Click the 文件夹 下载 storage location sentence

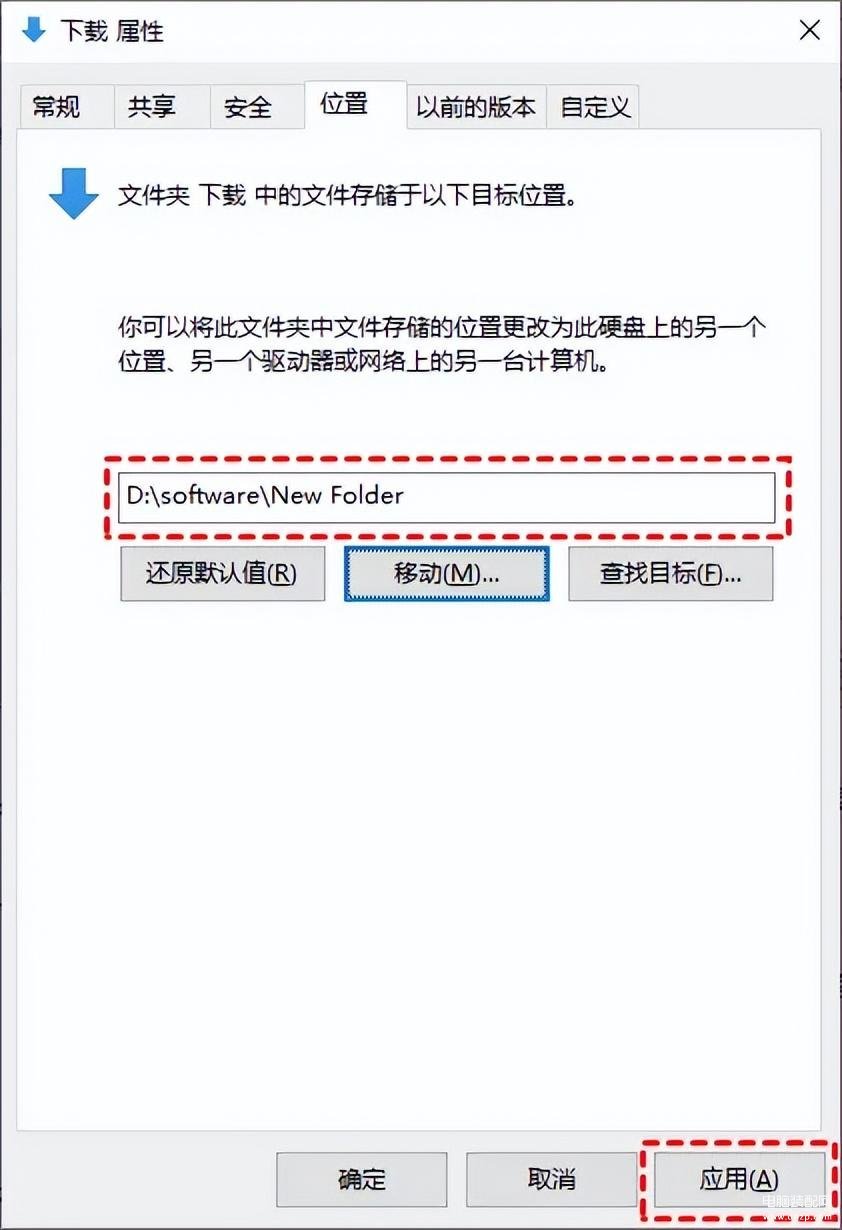348,194
